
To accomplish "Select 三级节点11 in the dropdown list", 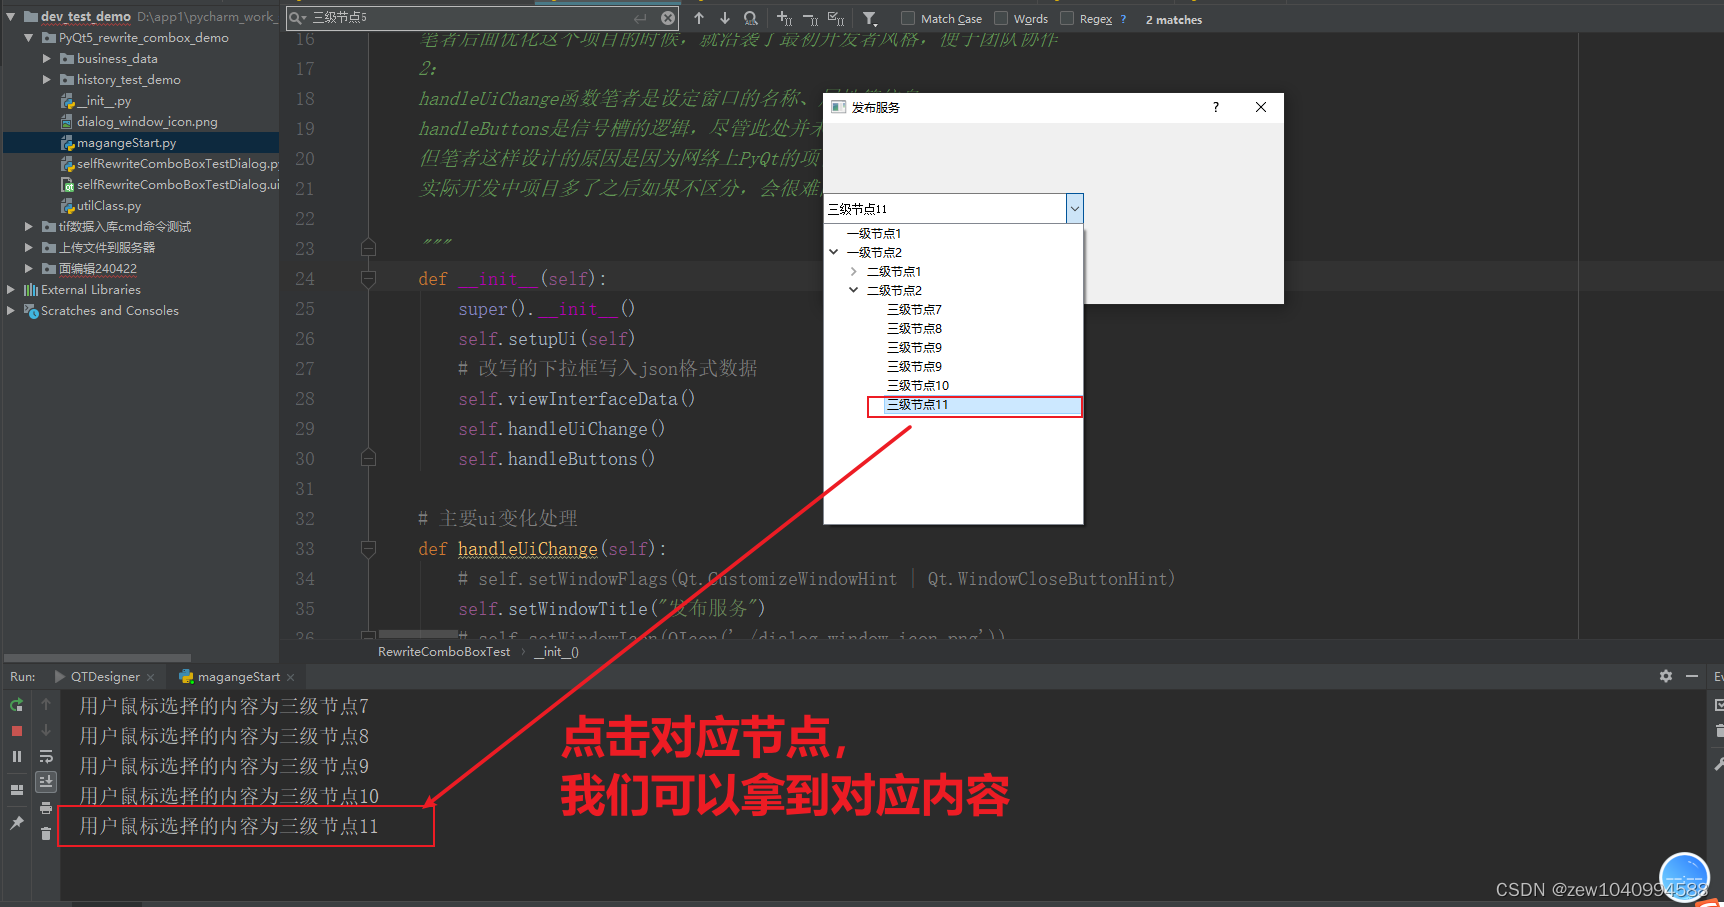I will (916, 405).
